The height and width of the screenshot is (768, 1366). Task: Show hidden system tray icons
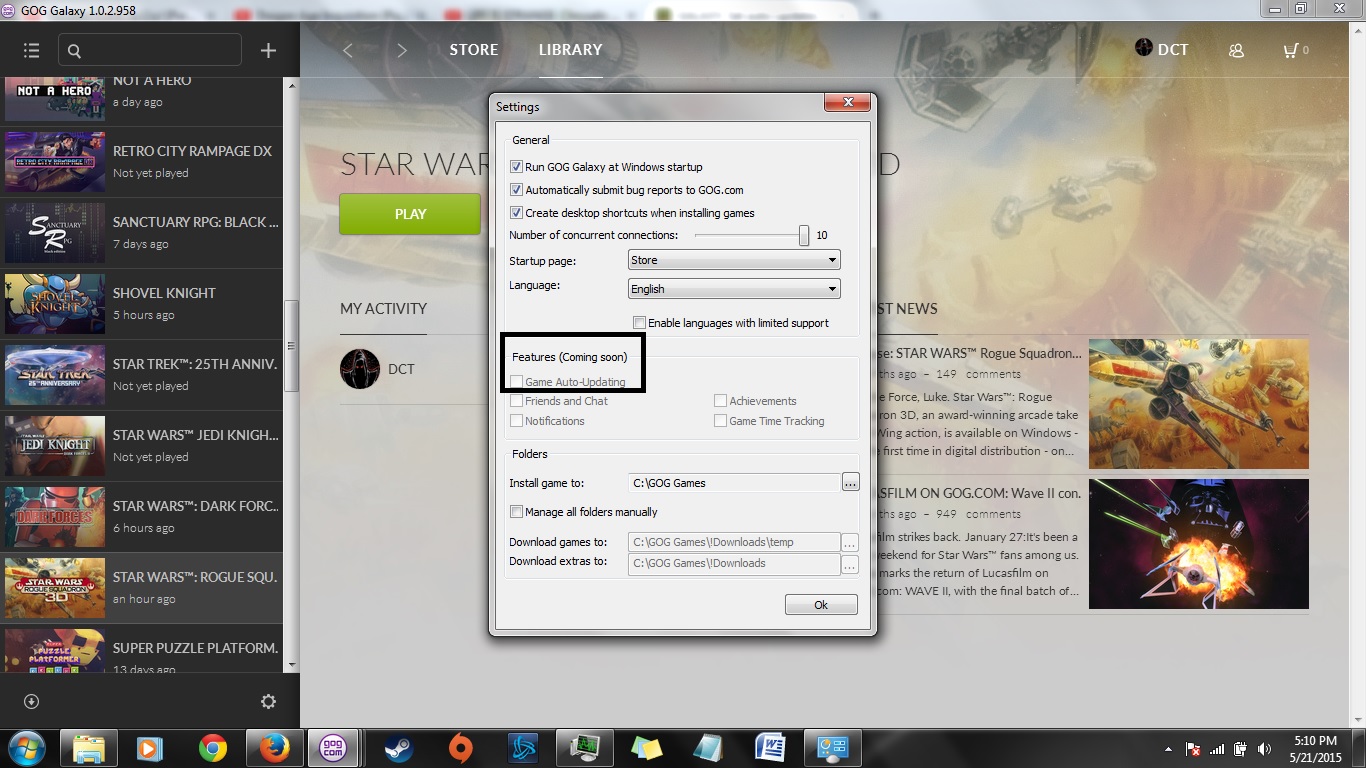click(x=1168, y=749)
